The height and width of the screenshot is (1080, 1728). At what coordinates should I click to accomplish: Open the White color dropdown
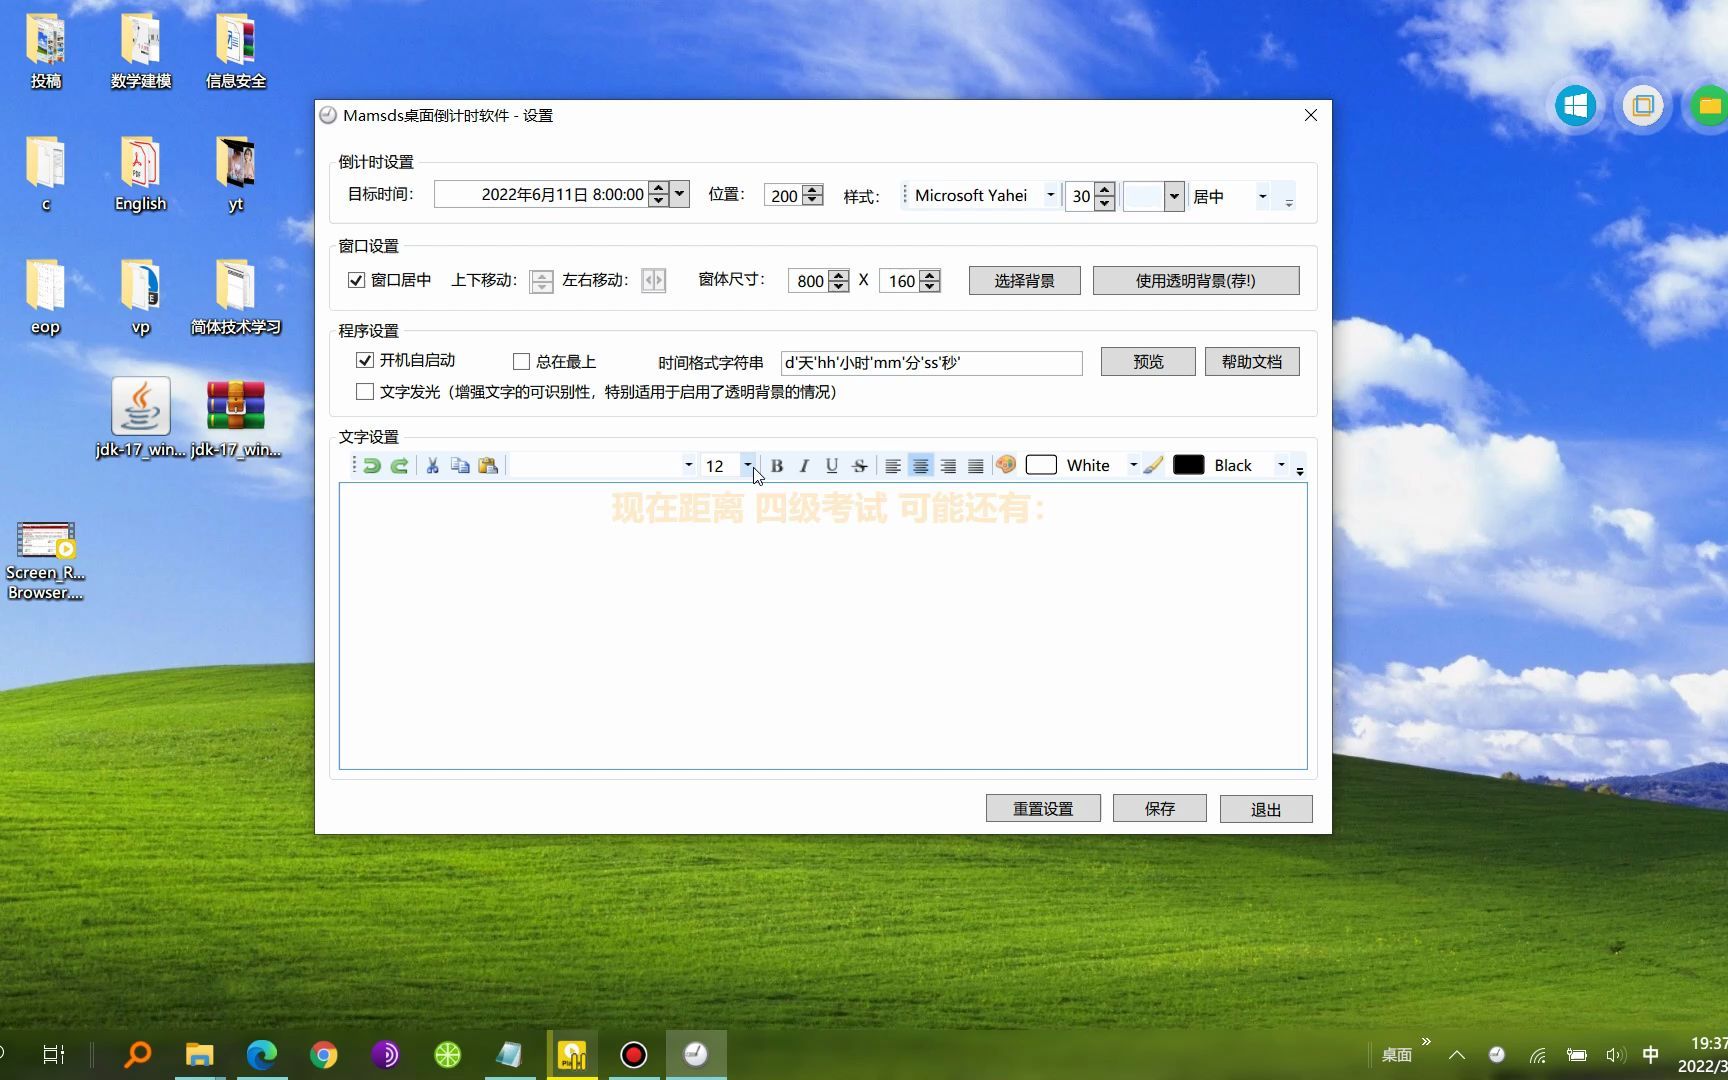tap(1133, 465)
